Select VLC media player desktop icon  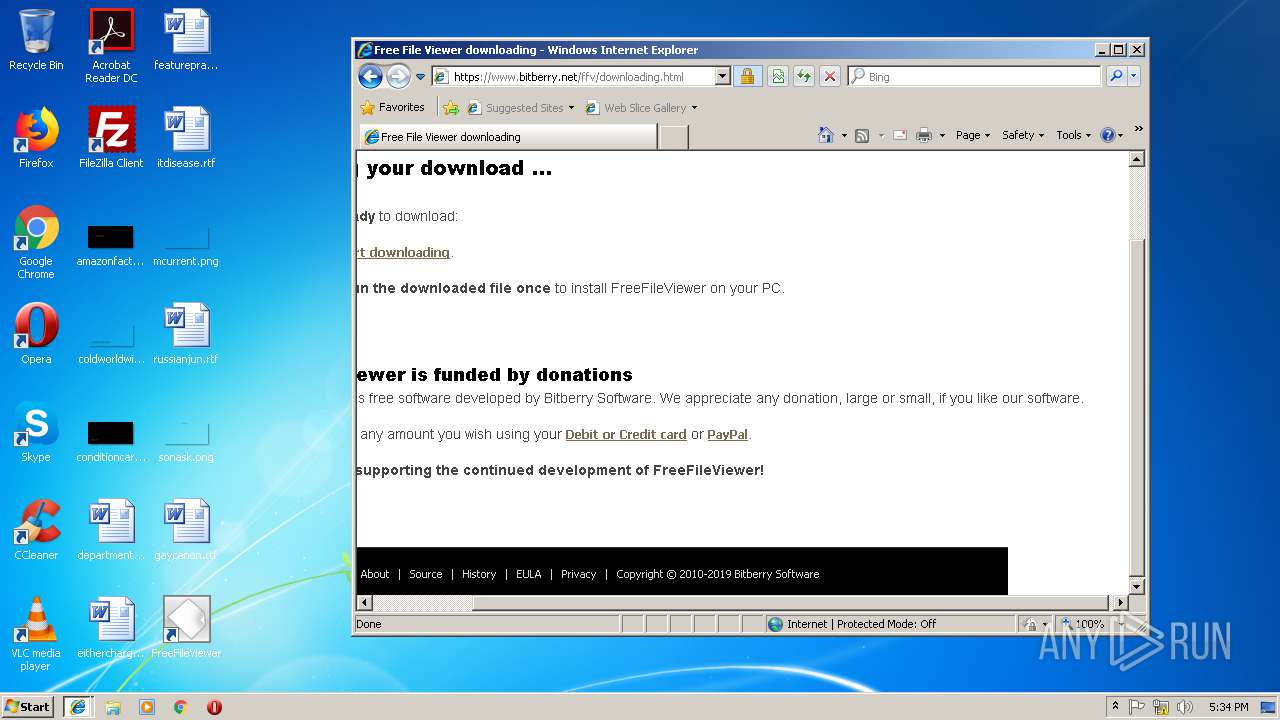pos(36,634)
